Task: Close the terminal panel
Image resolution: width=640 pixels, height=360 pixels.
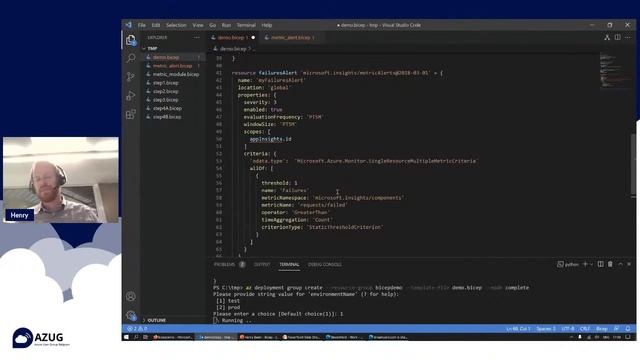Action: click(629, 264)
